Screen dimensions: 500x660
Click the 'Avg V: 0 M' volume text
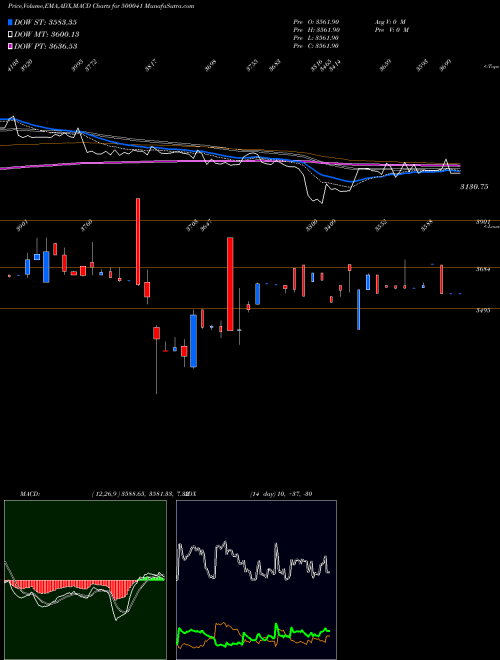tap(389, 21)
